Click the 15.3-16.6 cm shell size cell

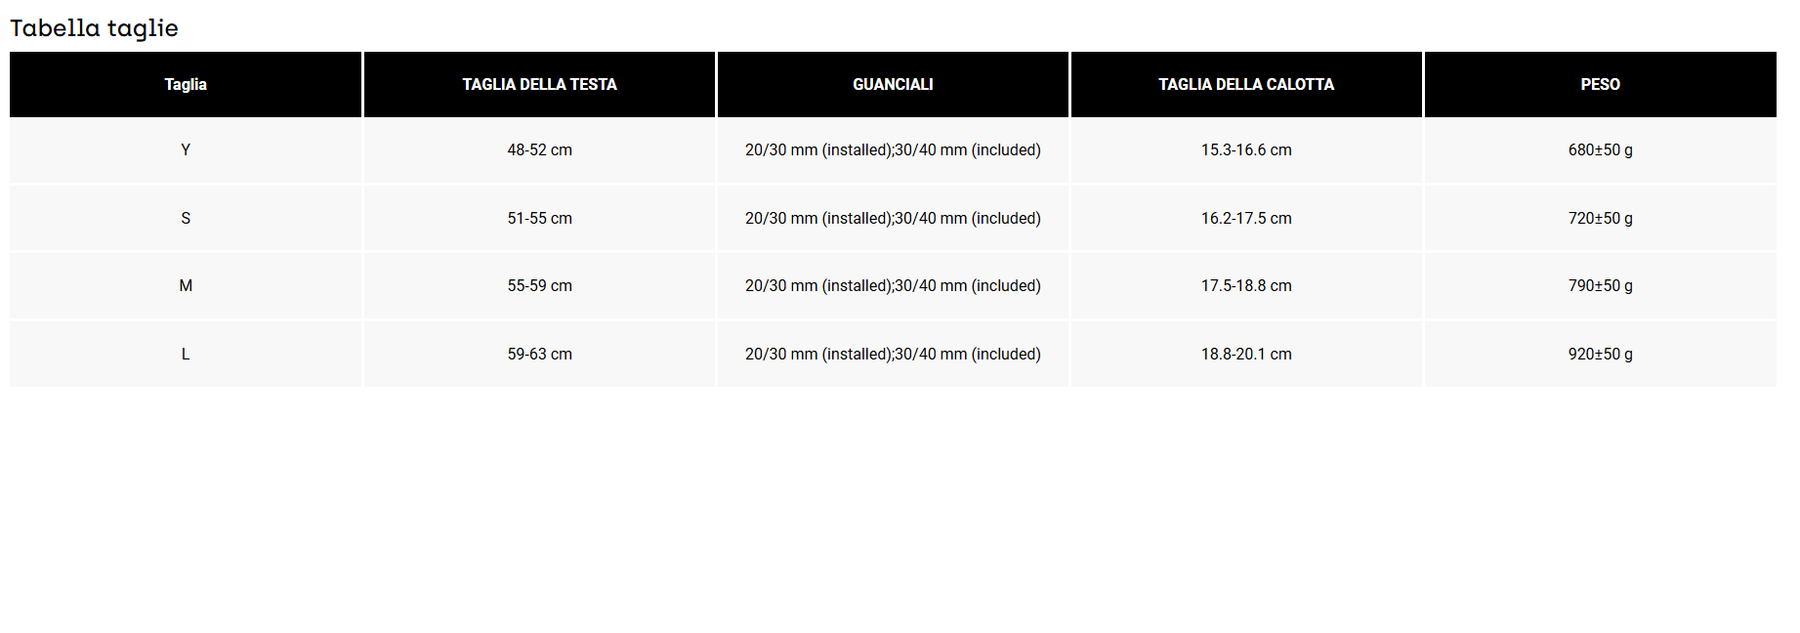1247,150
